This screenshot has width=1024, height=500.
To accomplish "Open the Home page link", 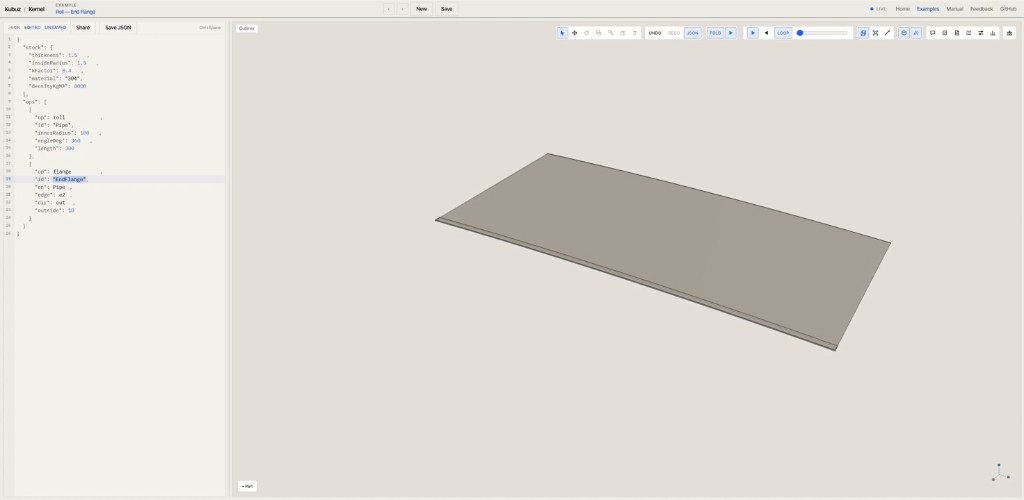I will tap(903, 9).
